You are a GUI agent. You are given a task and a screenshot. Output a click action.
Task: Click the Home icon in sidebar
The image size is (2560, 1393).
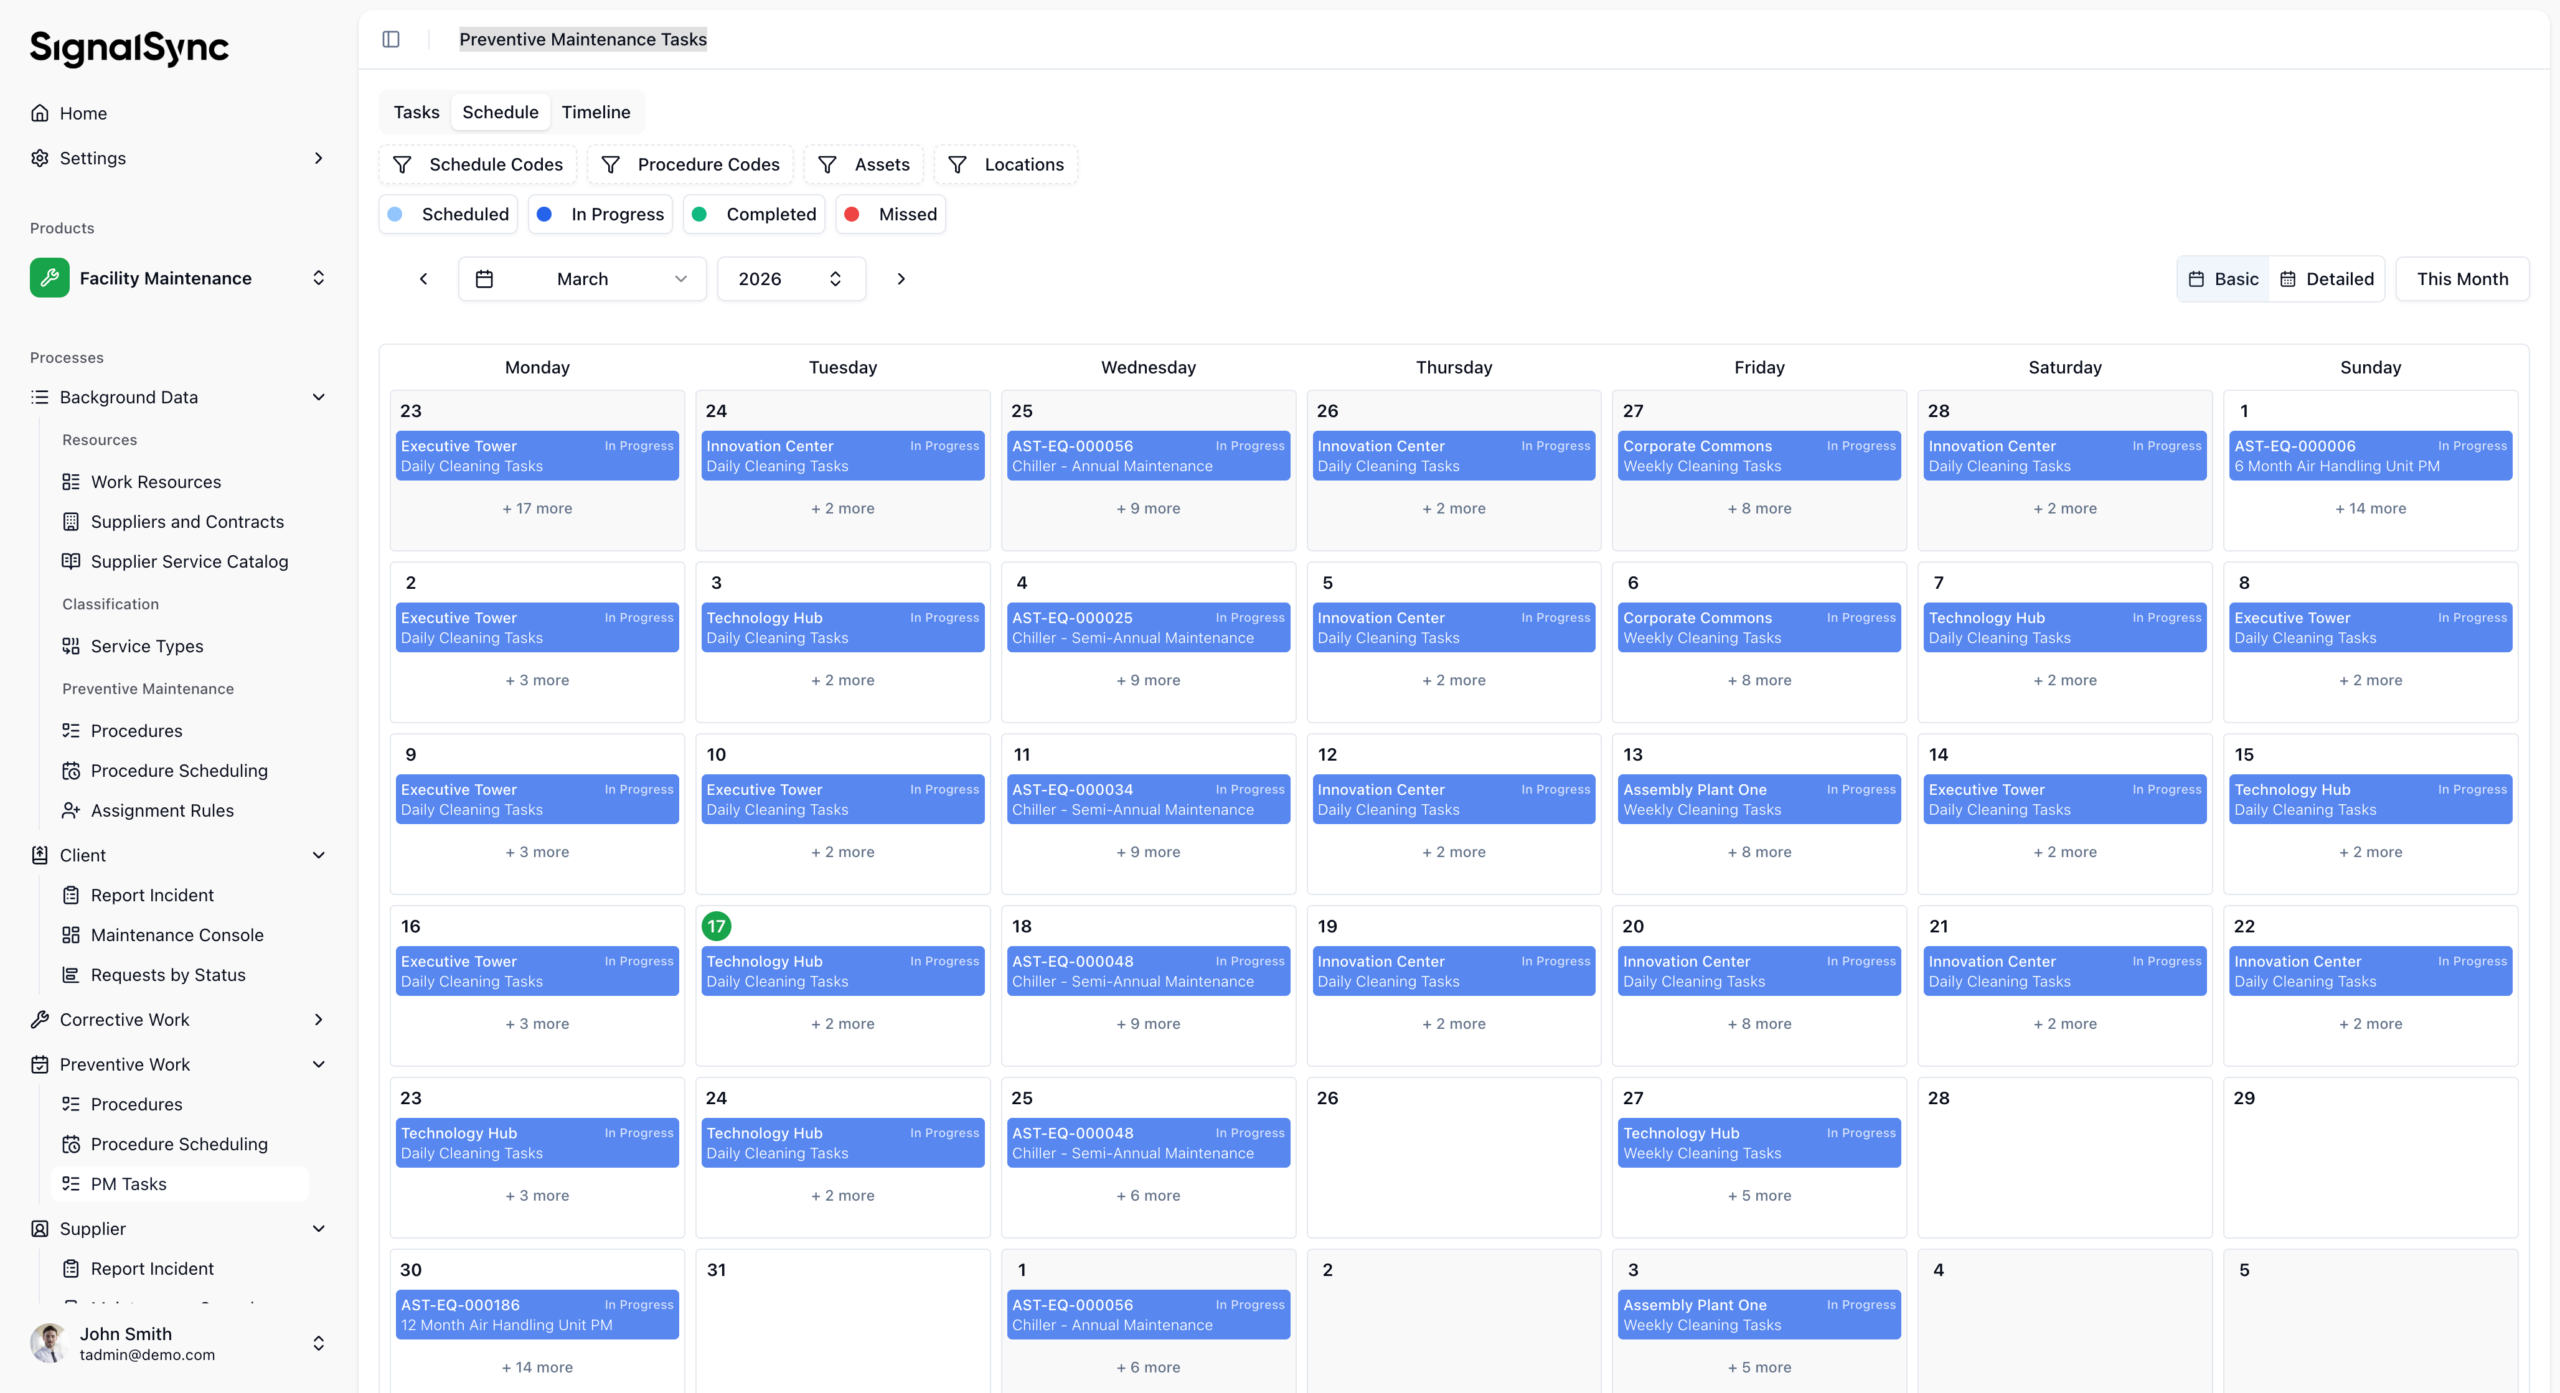40,113
